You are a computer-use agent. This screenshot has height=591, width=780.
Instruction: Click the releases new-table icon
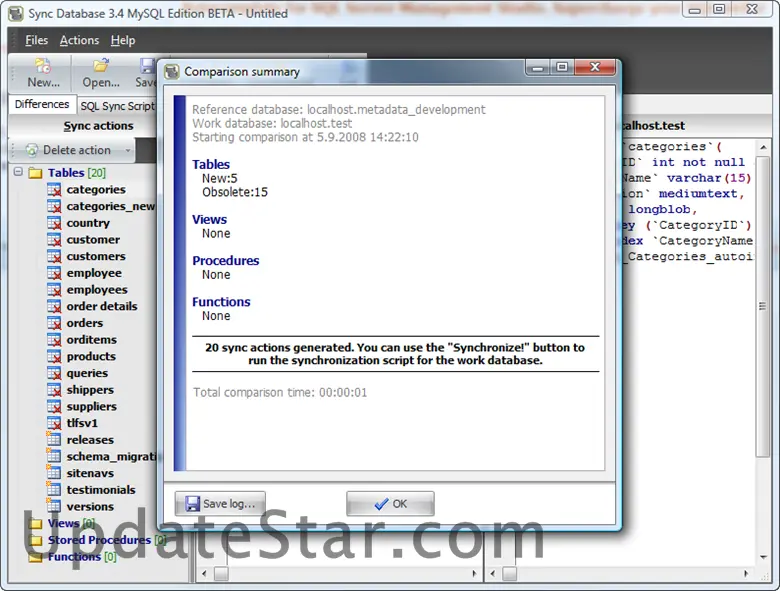coord(54,439)
